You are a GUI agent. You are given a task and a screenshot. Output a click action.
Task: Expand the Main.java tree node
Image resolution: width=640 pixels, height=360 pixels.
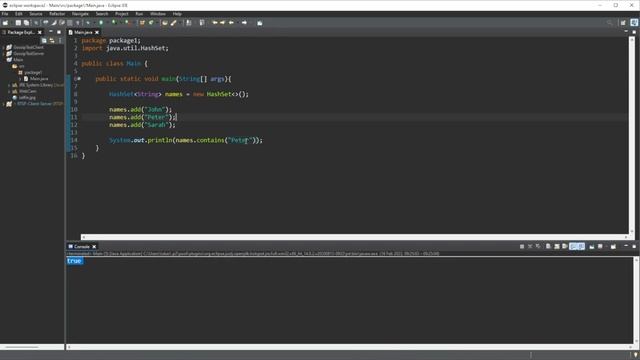[21, 79]
